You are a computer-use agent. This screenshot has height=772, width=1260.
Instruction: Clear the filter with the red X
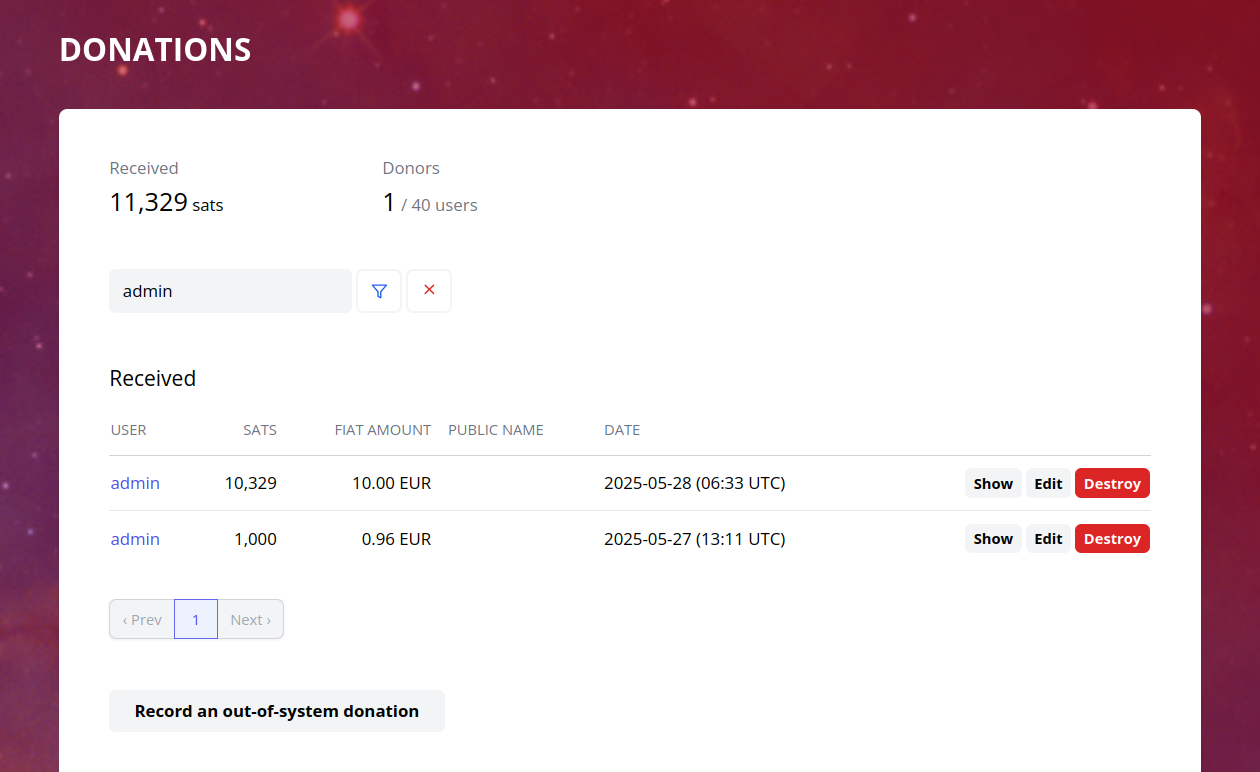pos(429,291)
